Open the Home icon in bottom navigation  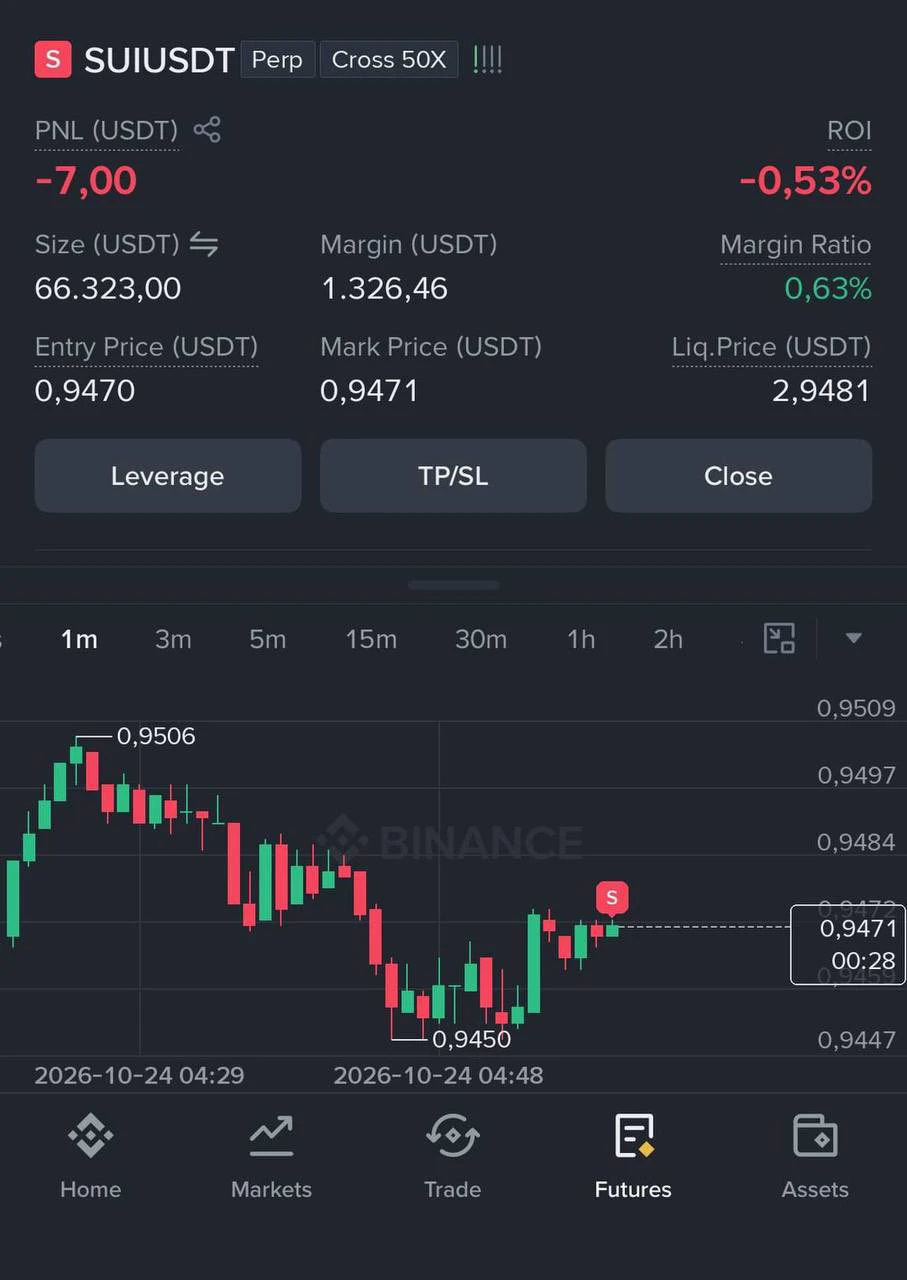(90, 1156)
